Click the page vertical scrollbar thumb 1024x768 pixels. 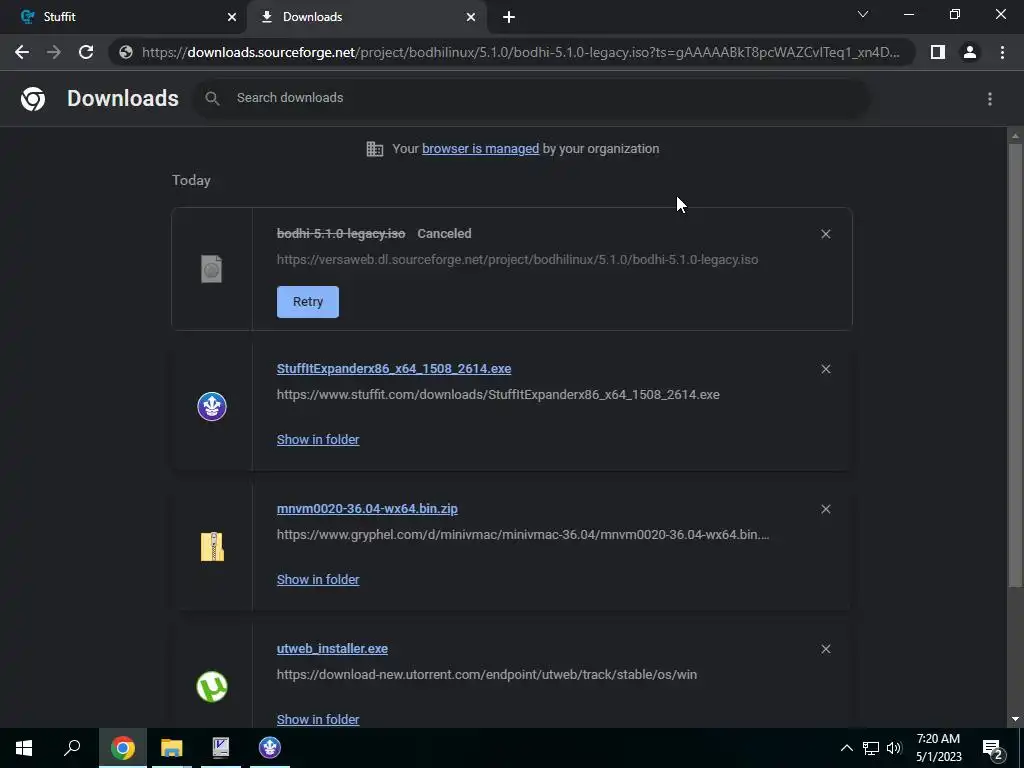tap(1015, 364)
